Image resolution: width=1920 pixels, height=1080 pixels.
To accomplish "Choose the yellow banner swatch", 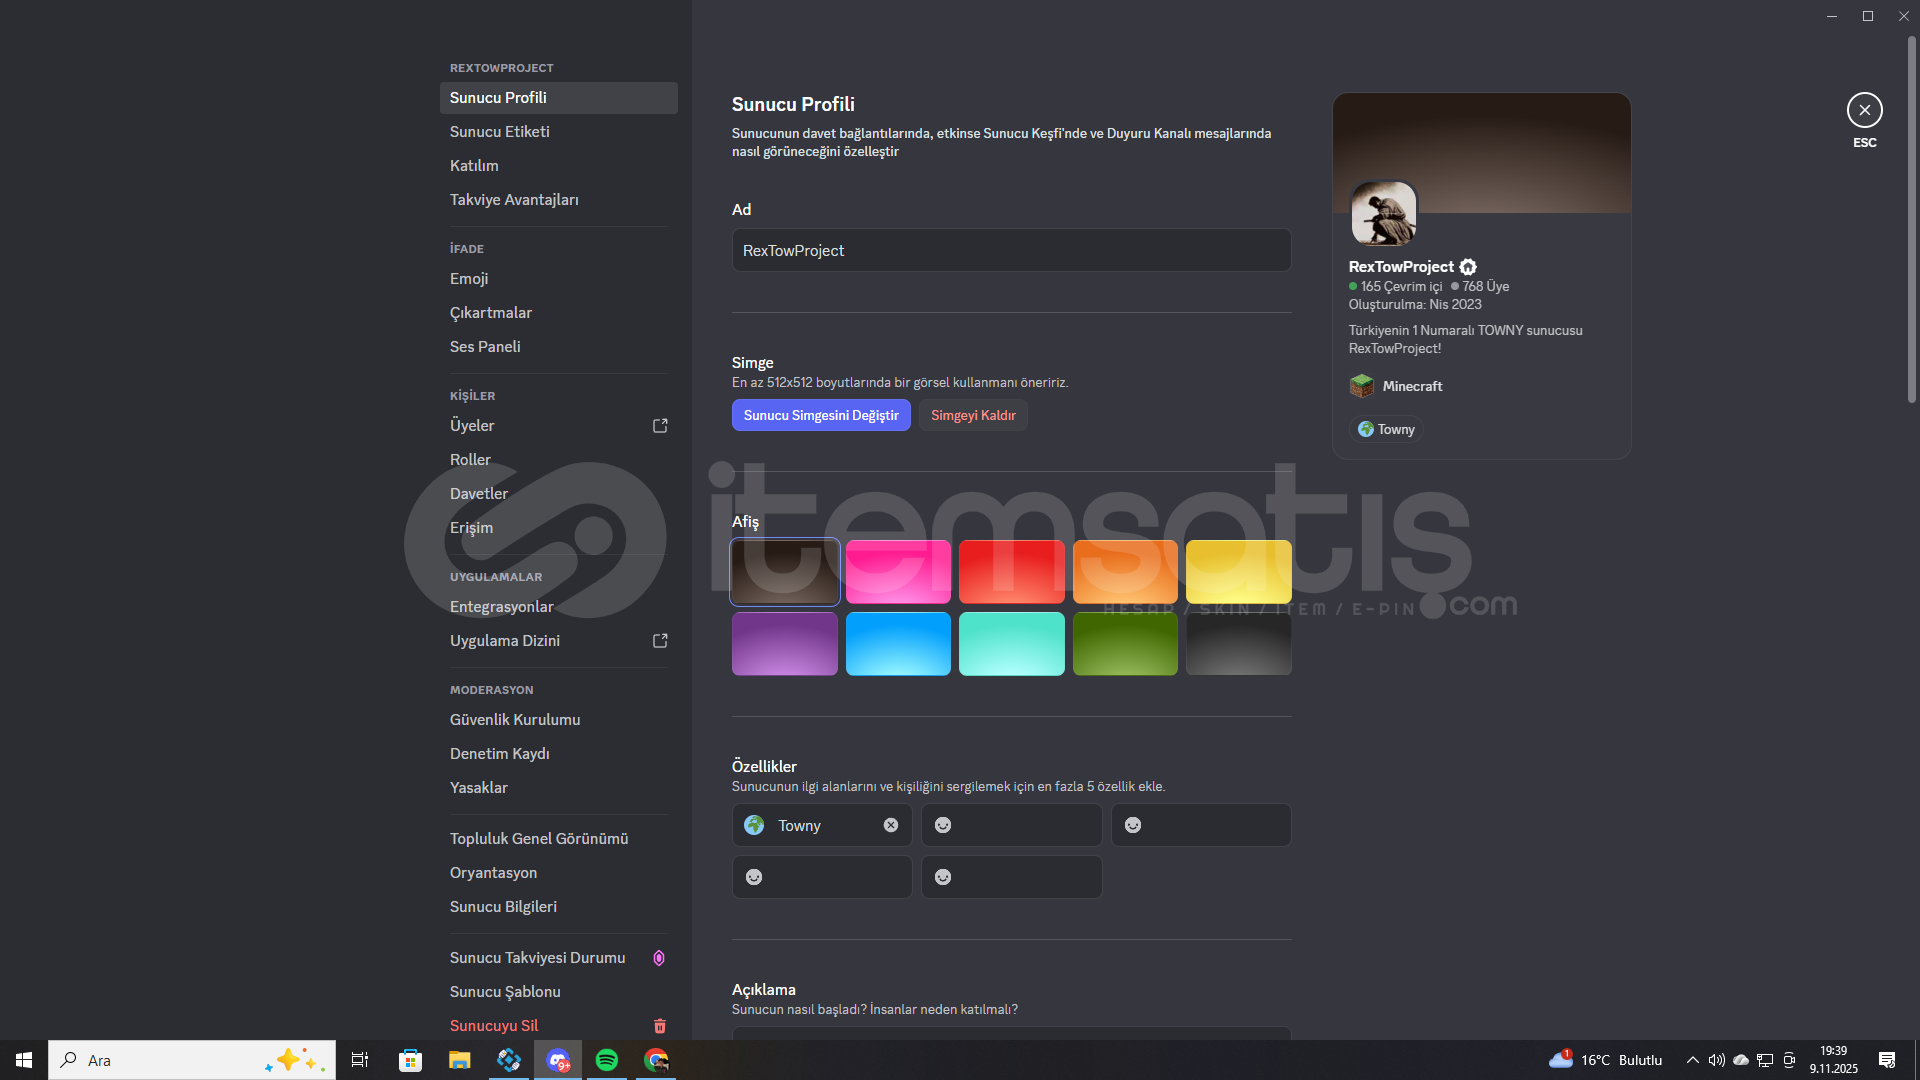I will pos(1238,572).
